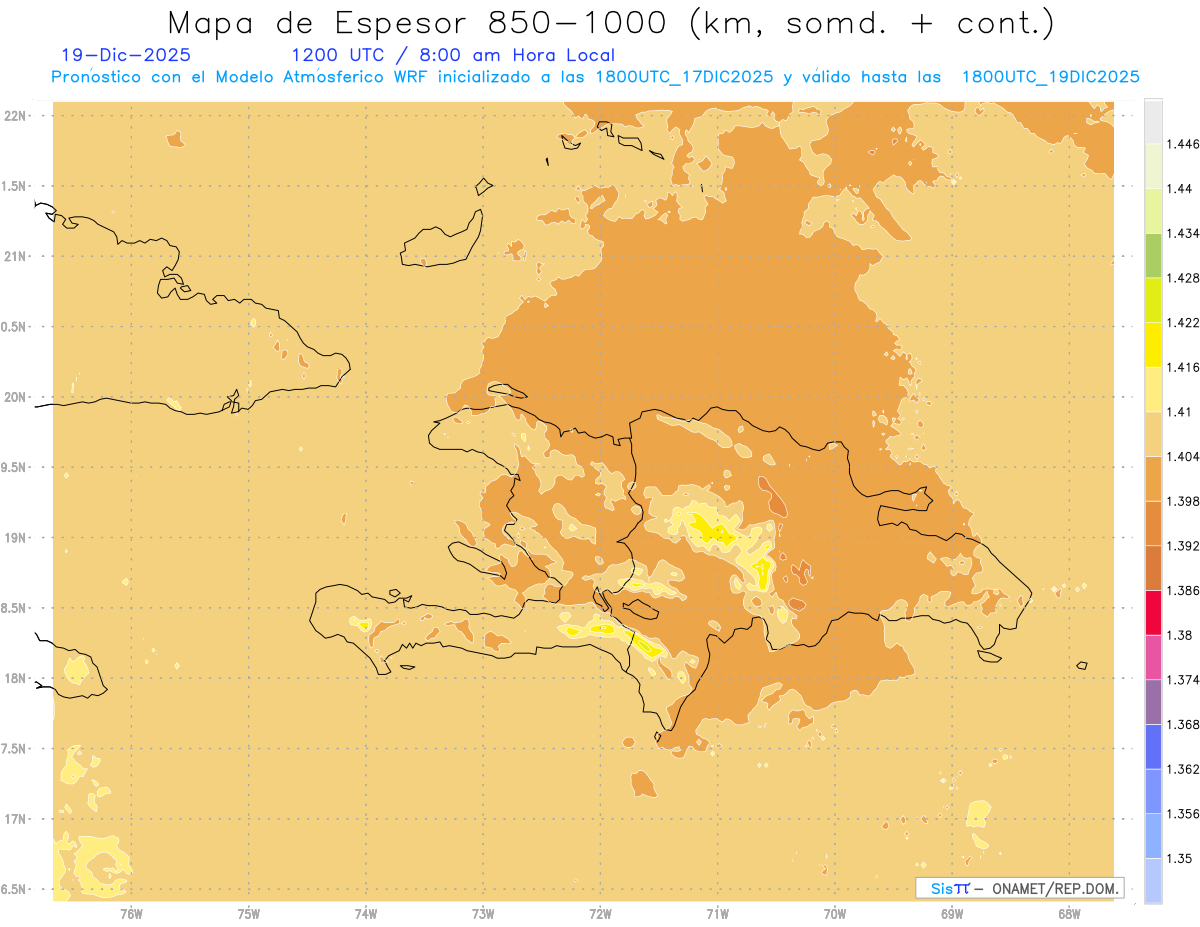Click the '69W' longitude label
Viewport: 1200px width, 927px height.
tap(952, 913)
